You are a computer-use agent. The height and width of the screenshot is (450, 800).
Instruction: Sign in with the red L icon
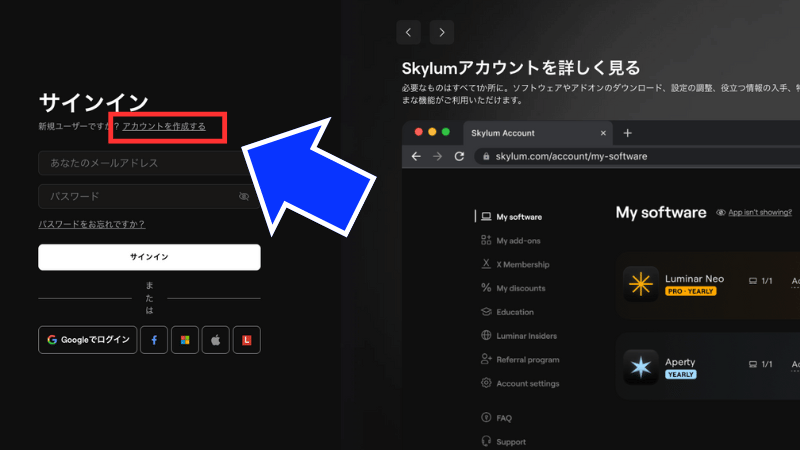(x=247, y=340)
